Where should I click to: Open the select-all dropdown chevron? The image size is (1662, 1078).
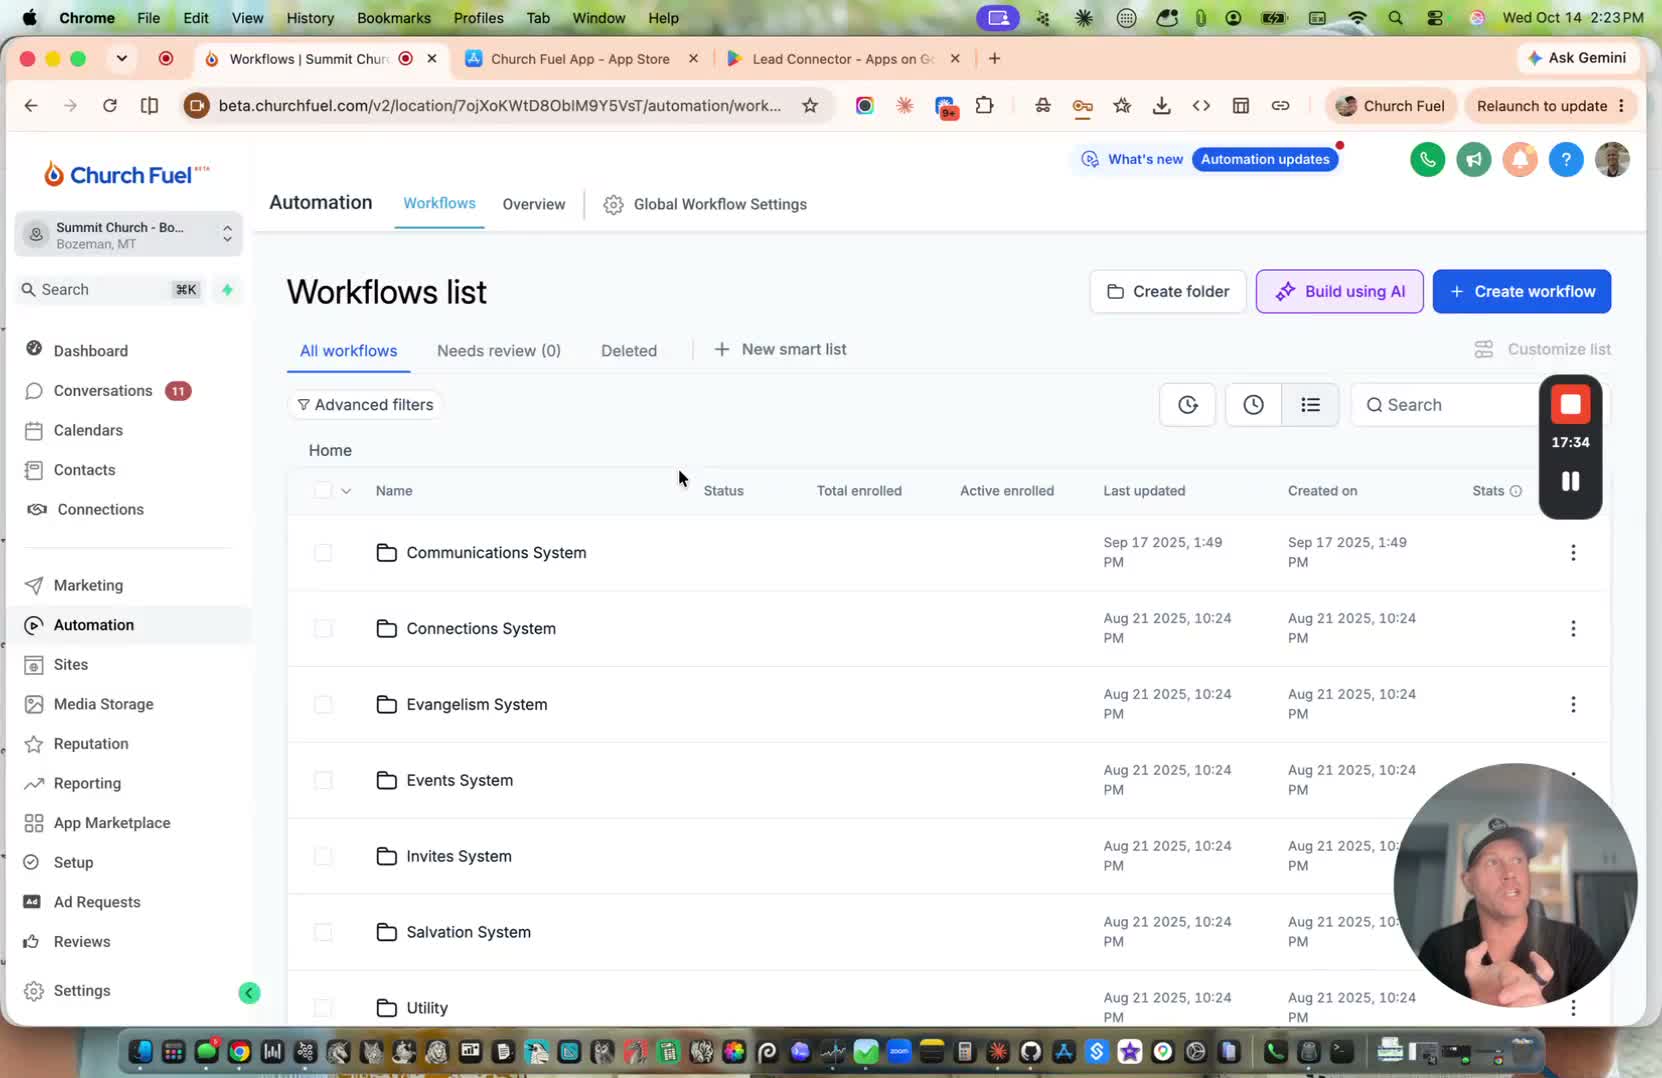coord(346,491)
